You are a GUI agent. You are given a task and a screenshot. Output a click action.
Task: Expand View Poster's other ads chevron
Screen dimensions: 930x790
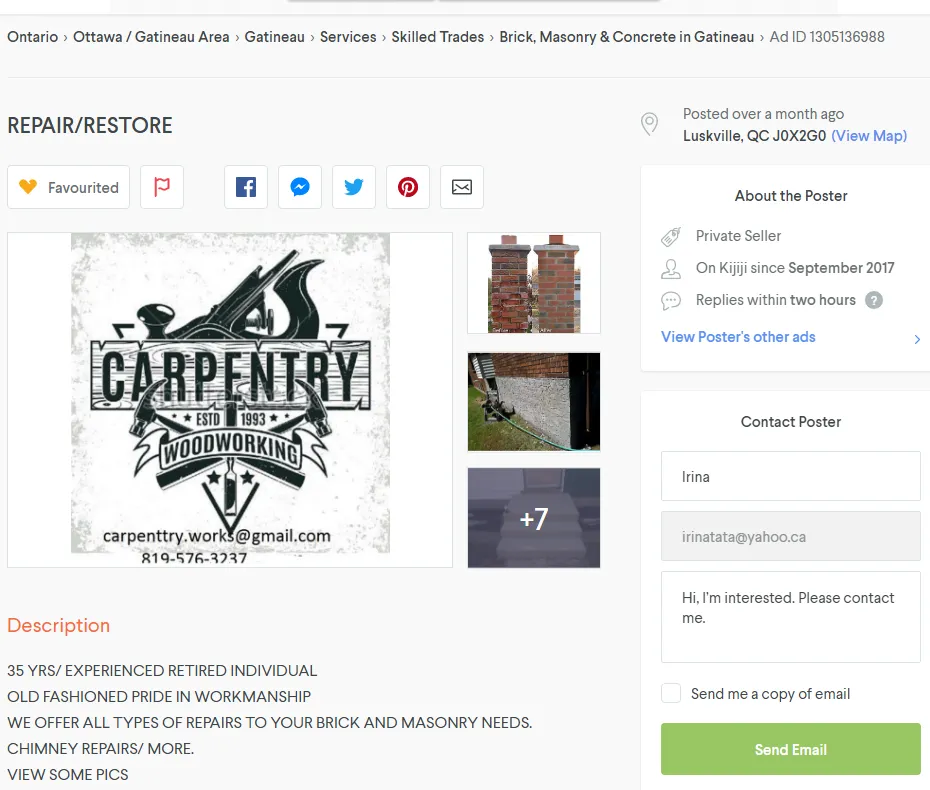917,339
